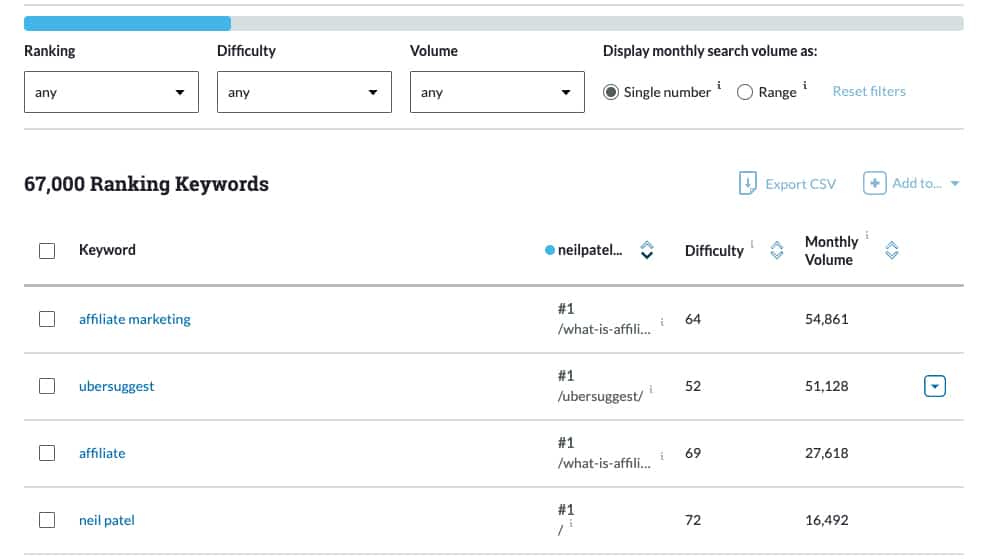Check the affiliate row checkbox
Image resolution: width=1000 pixels, height=560 pixels.
click(x=47, y=453)
